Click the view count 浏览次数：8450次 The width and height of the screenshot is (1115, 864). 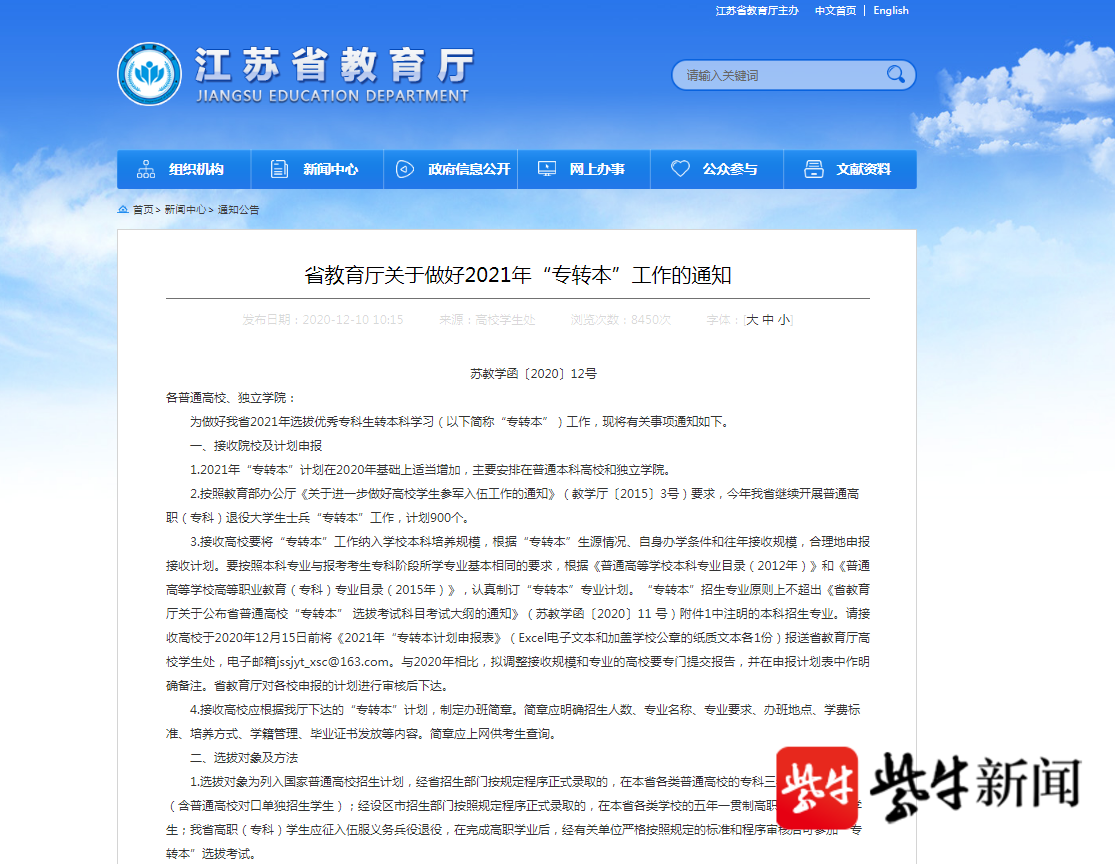point(621,320)
